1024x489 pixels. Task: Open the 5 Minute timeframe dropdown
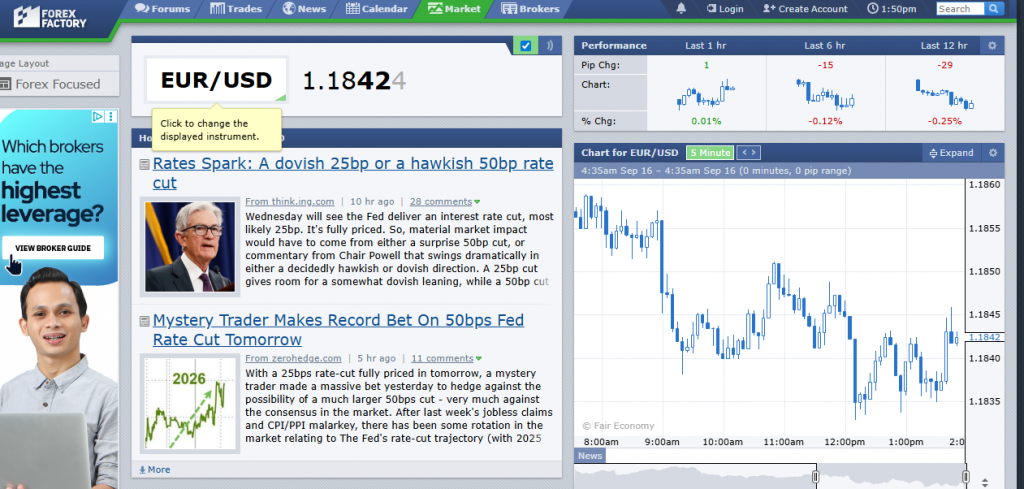point(710,153)
